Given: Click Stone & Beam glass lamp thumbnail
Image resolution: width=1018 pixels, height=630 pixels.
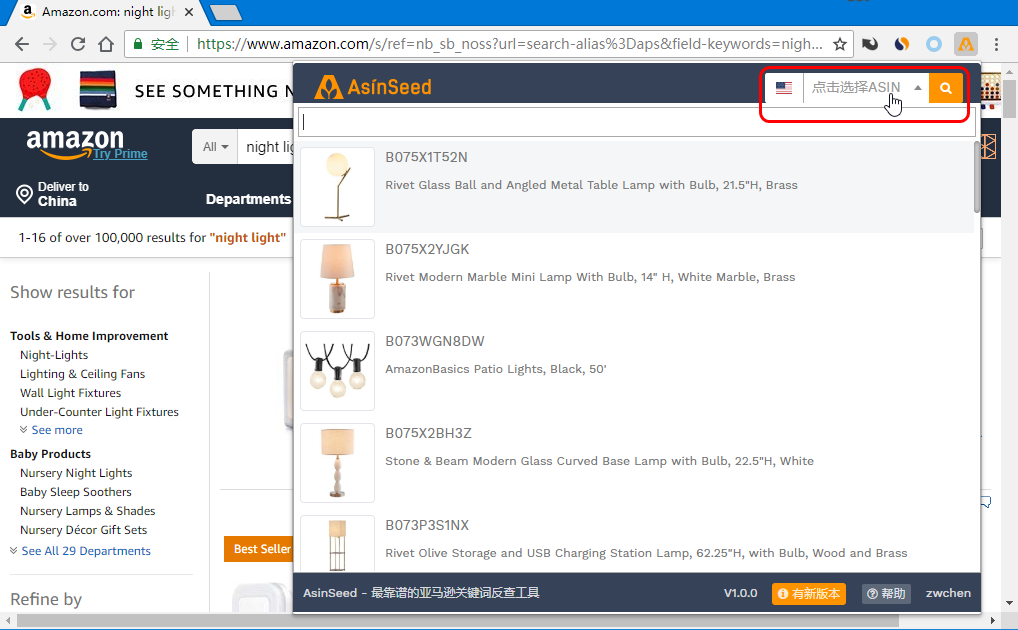Looking at the screenshot, I should pyautogui.click(x=337, y=463).
